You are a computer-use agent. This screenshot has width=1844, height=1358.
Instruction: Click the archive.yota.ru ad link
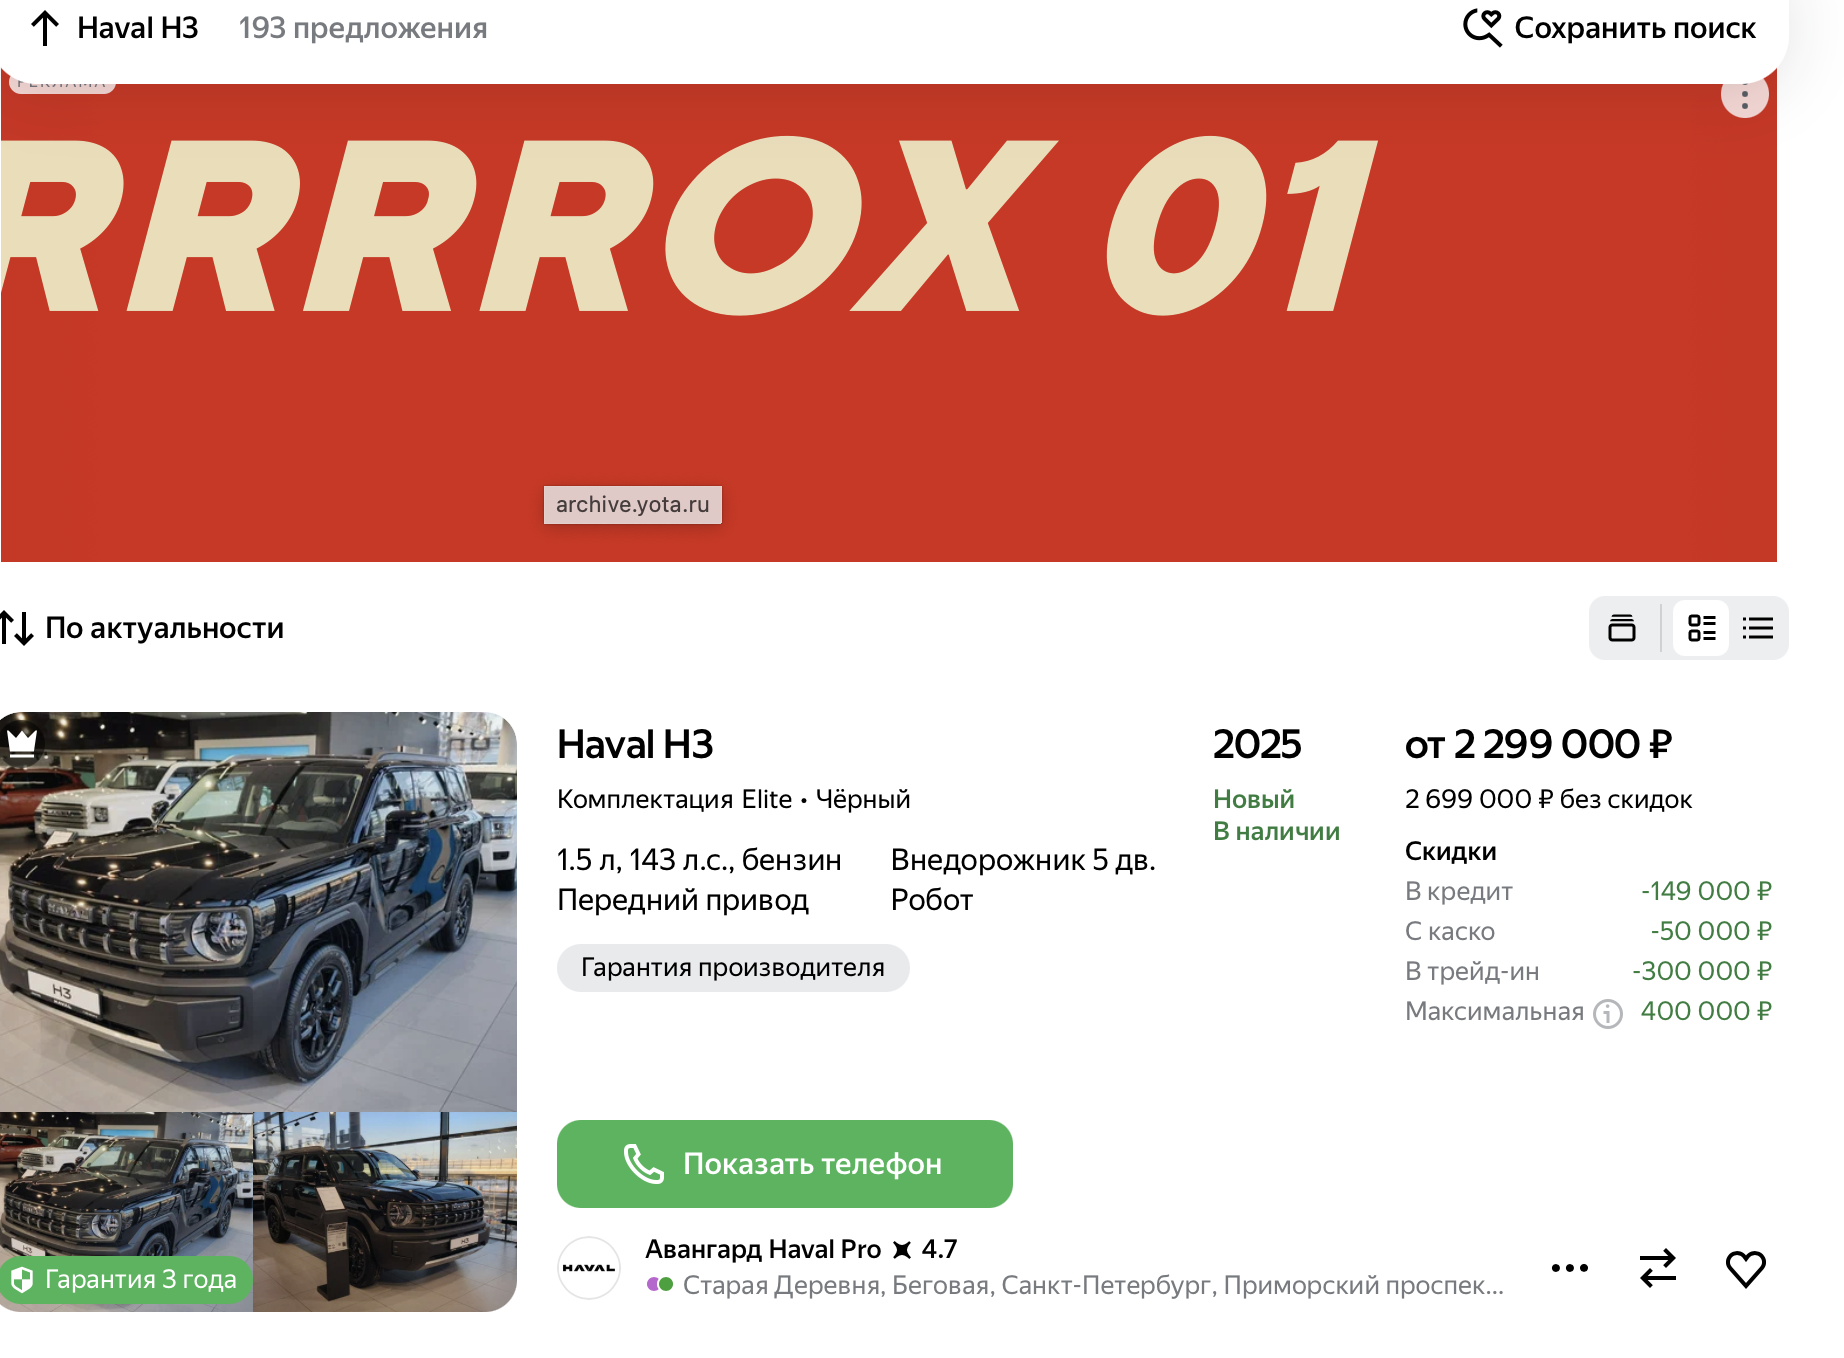(x=633, y=505)
